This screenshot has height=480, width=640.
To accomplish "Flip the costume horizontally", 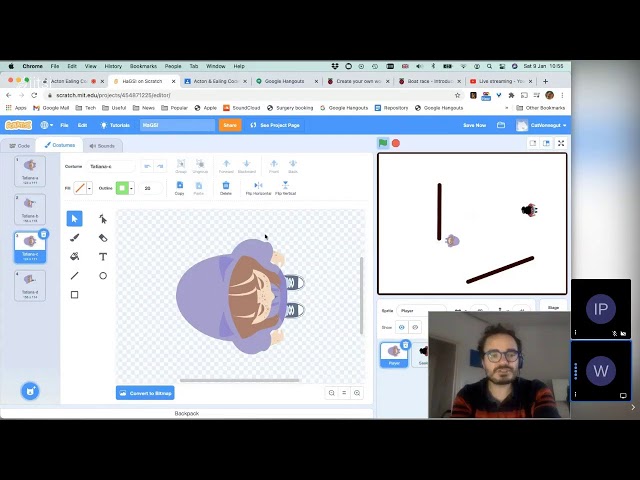I will tap(258, 188).
